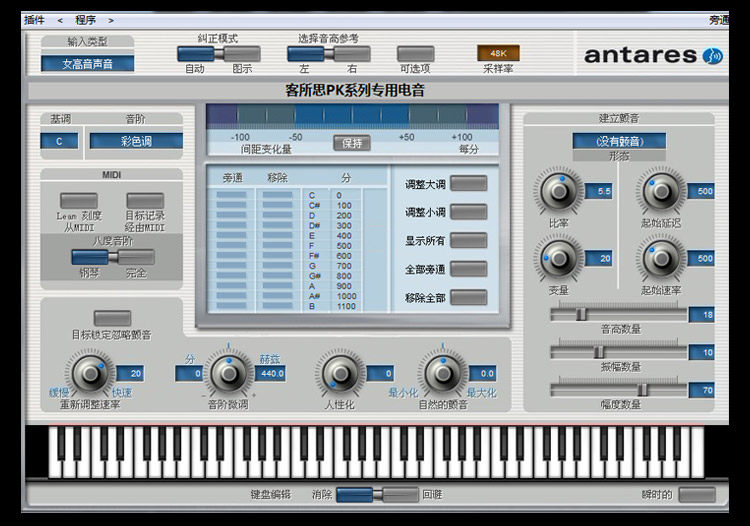Click the 可选项 button
The image size is (750, 526).
click(416, 54)
